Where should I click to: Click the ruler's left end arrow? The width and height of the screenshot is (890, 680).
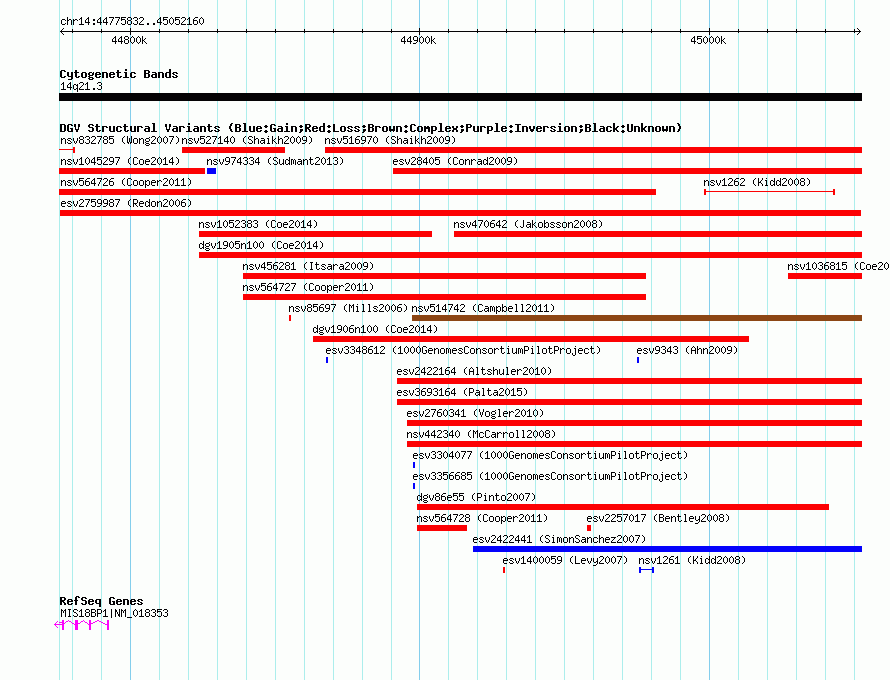click(x=62, y=31)
